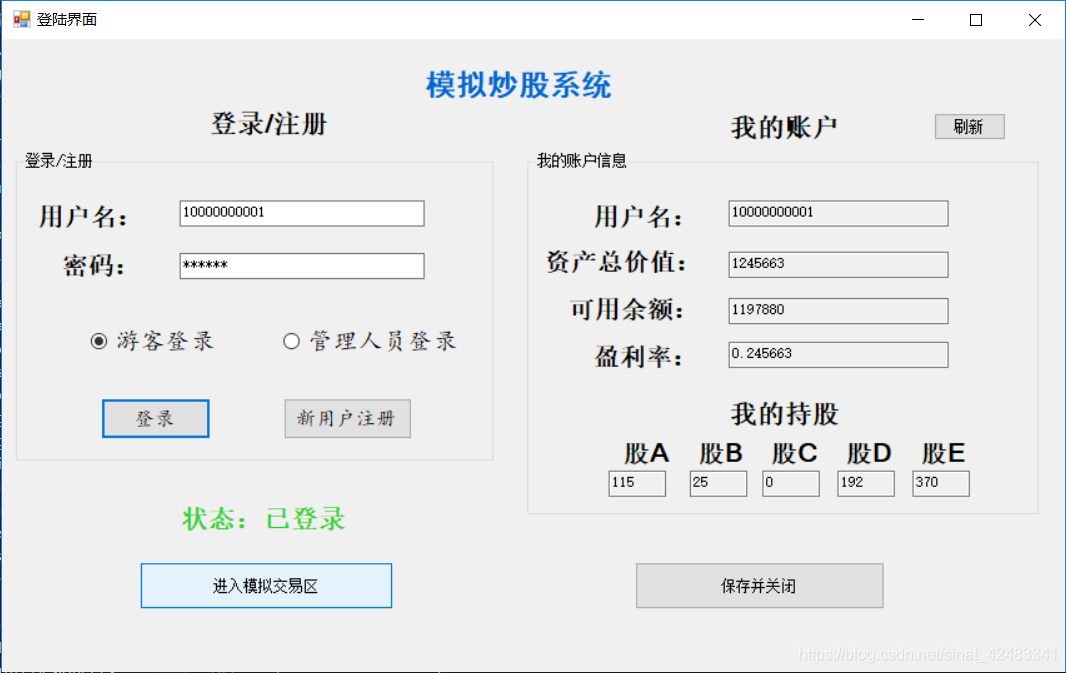Click the 用户名 input field in the login panel

(x=301, y=213)
